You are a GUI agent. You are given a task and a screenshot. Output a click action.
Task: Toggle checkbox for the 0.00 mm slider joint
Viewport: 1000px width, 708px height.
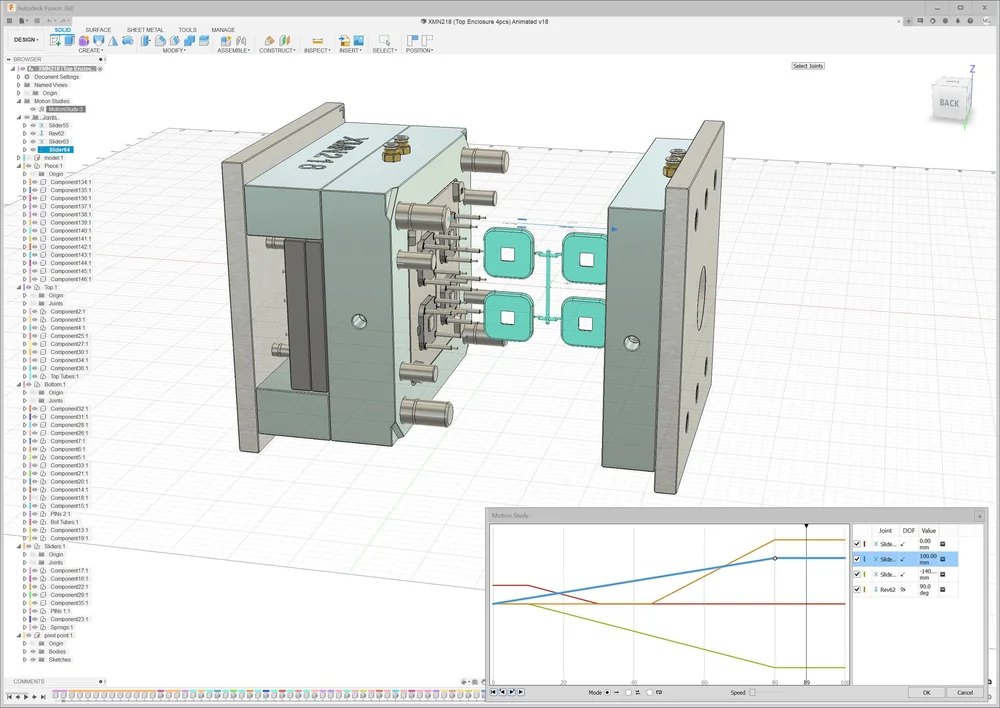pos(857,543)
